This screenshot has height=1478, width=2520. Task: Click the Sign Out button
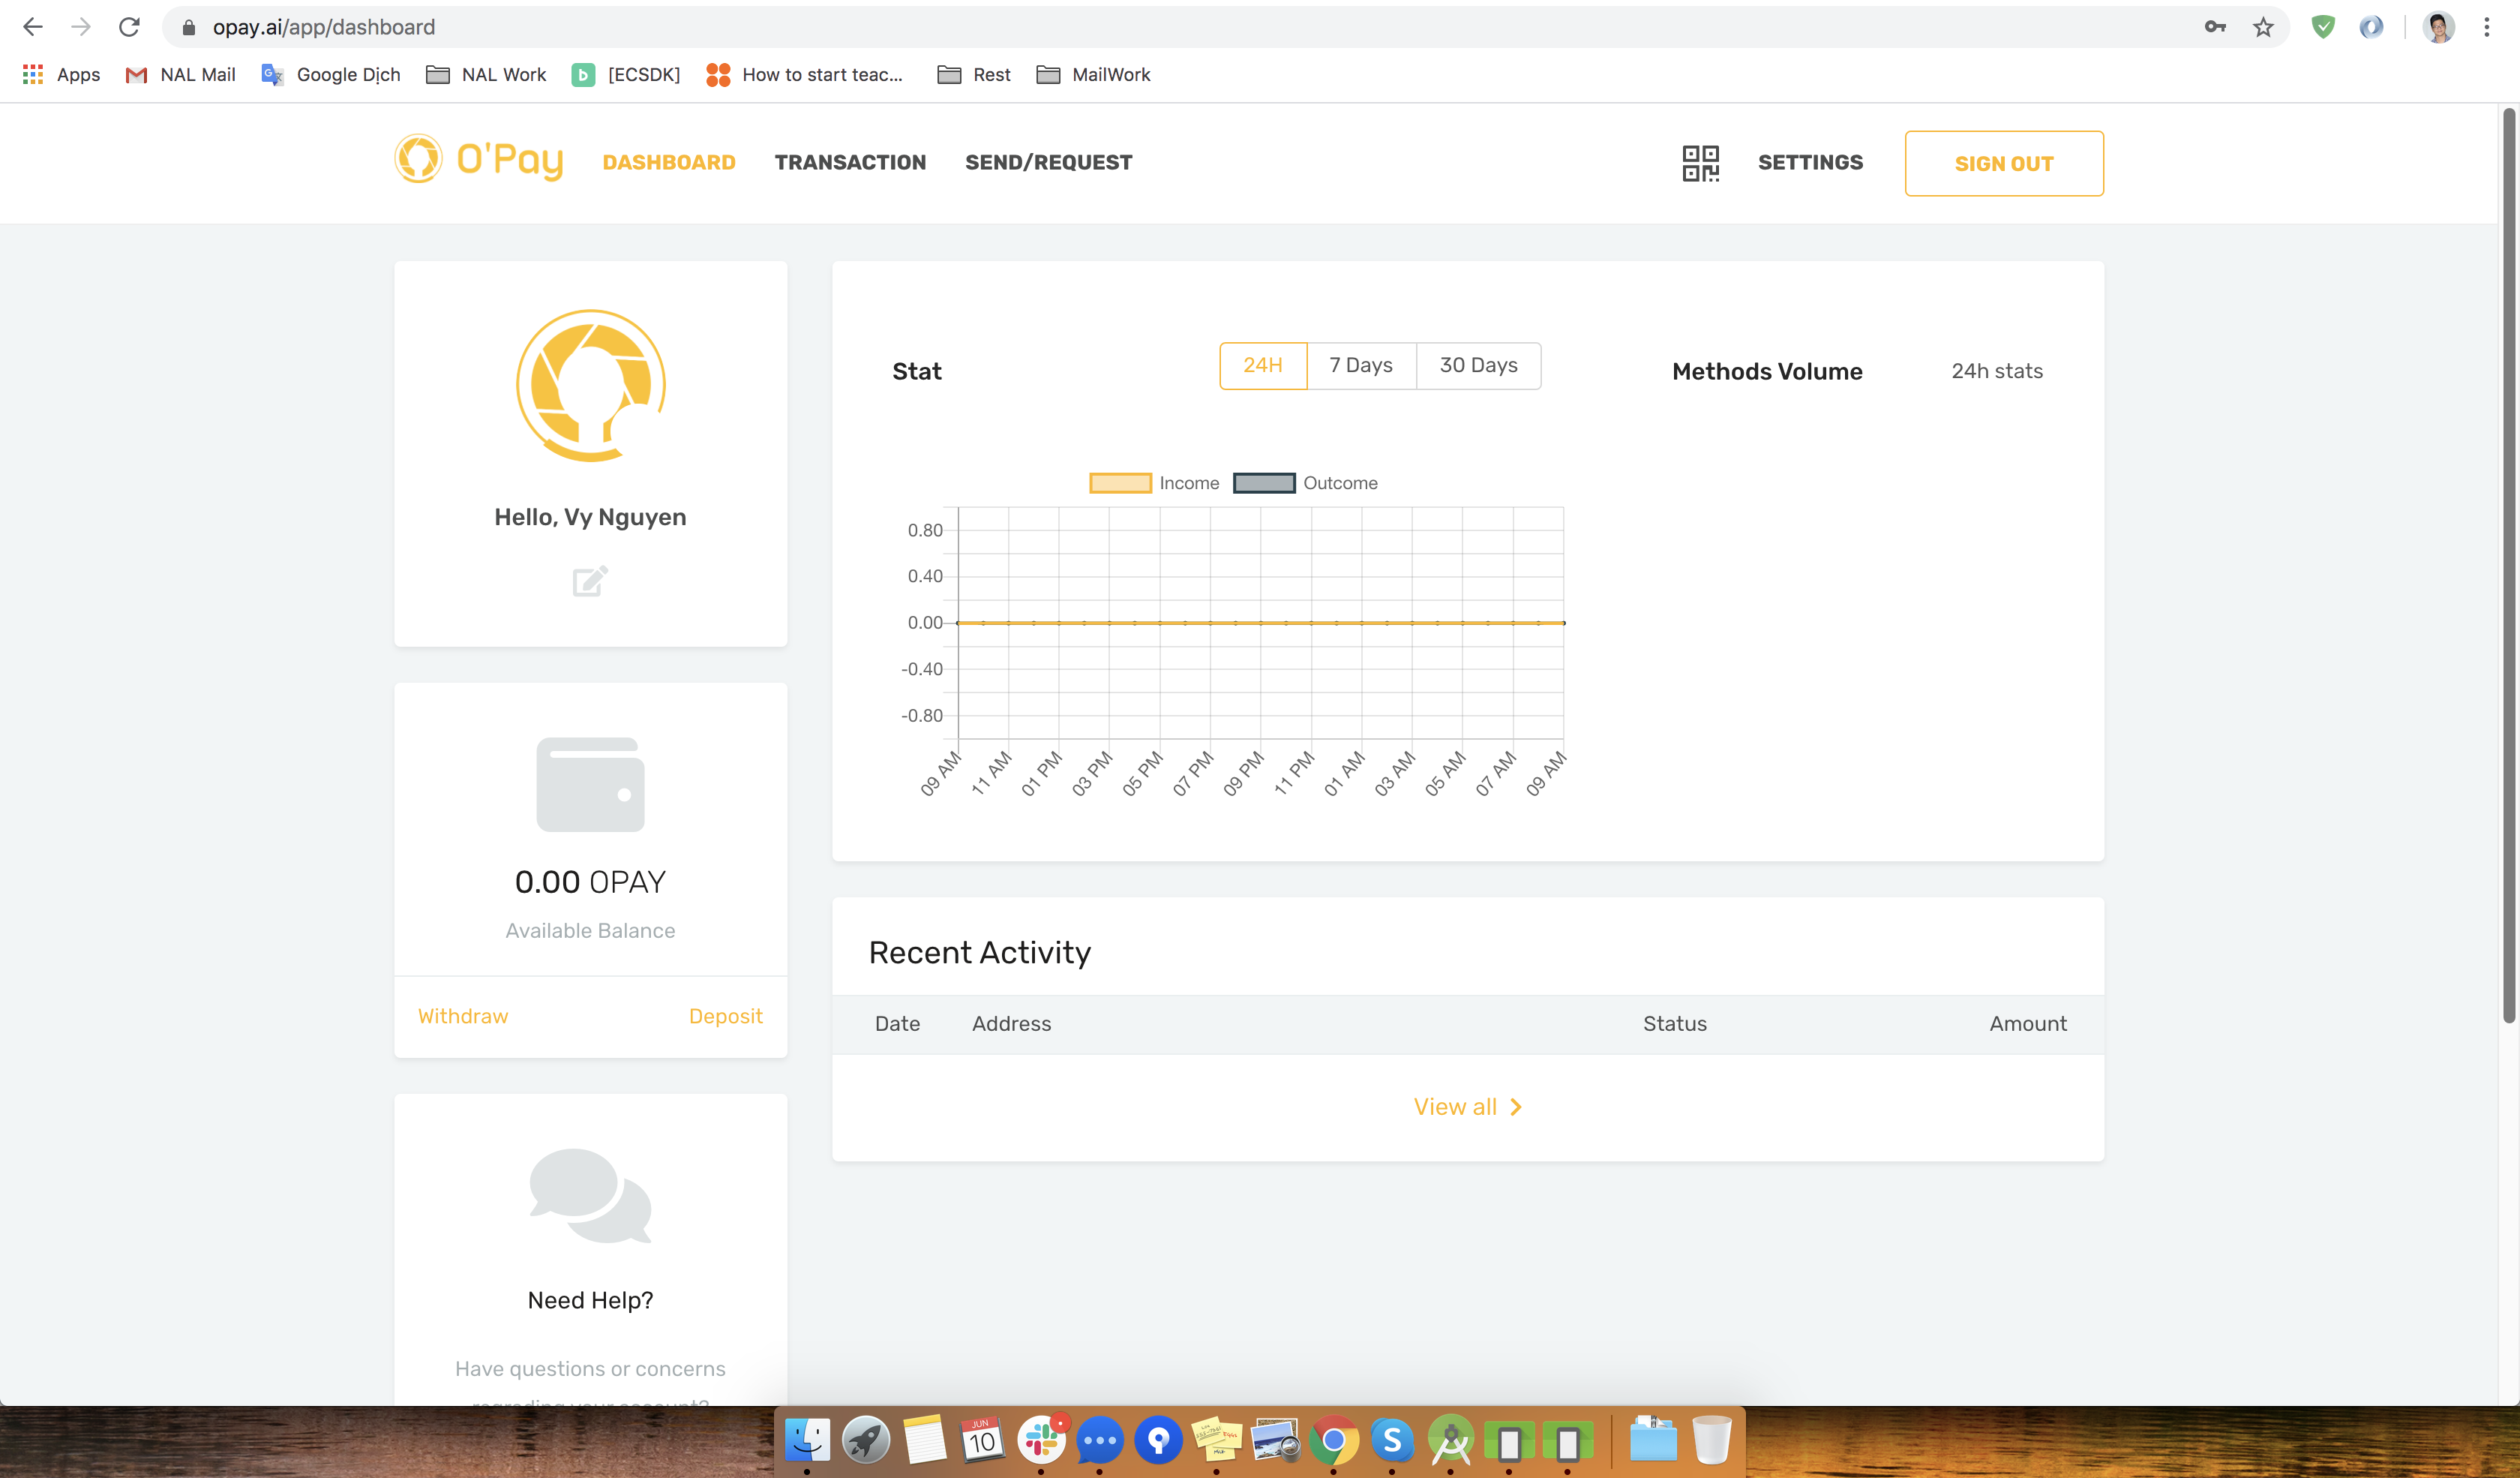pos(2003,164)
